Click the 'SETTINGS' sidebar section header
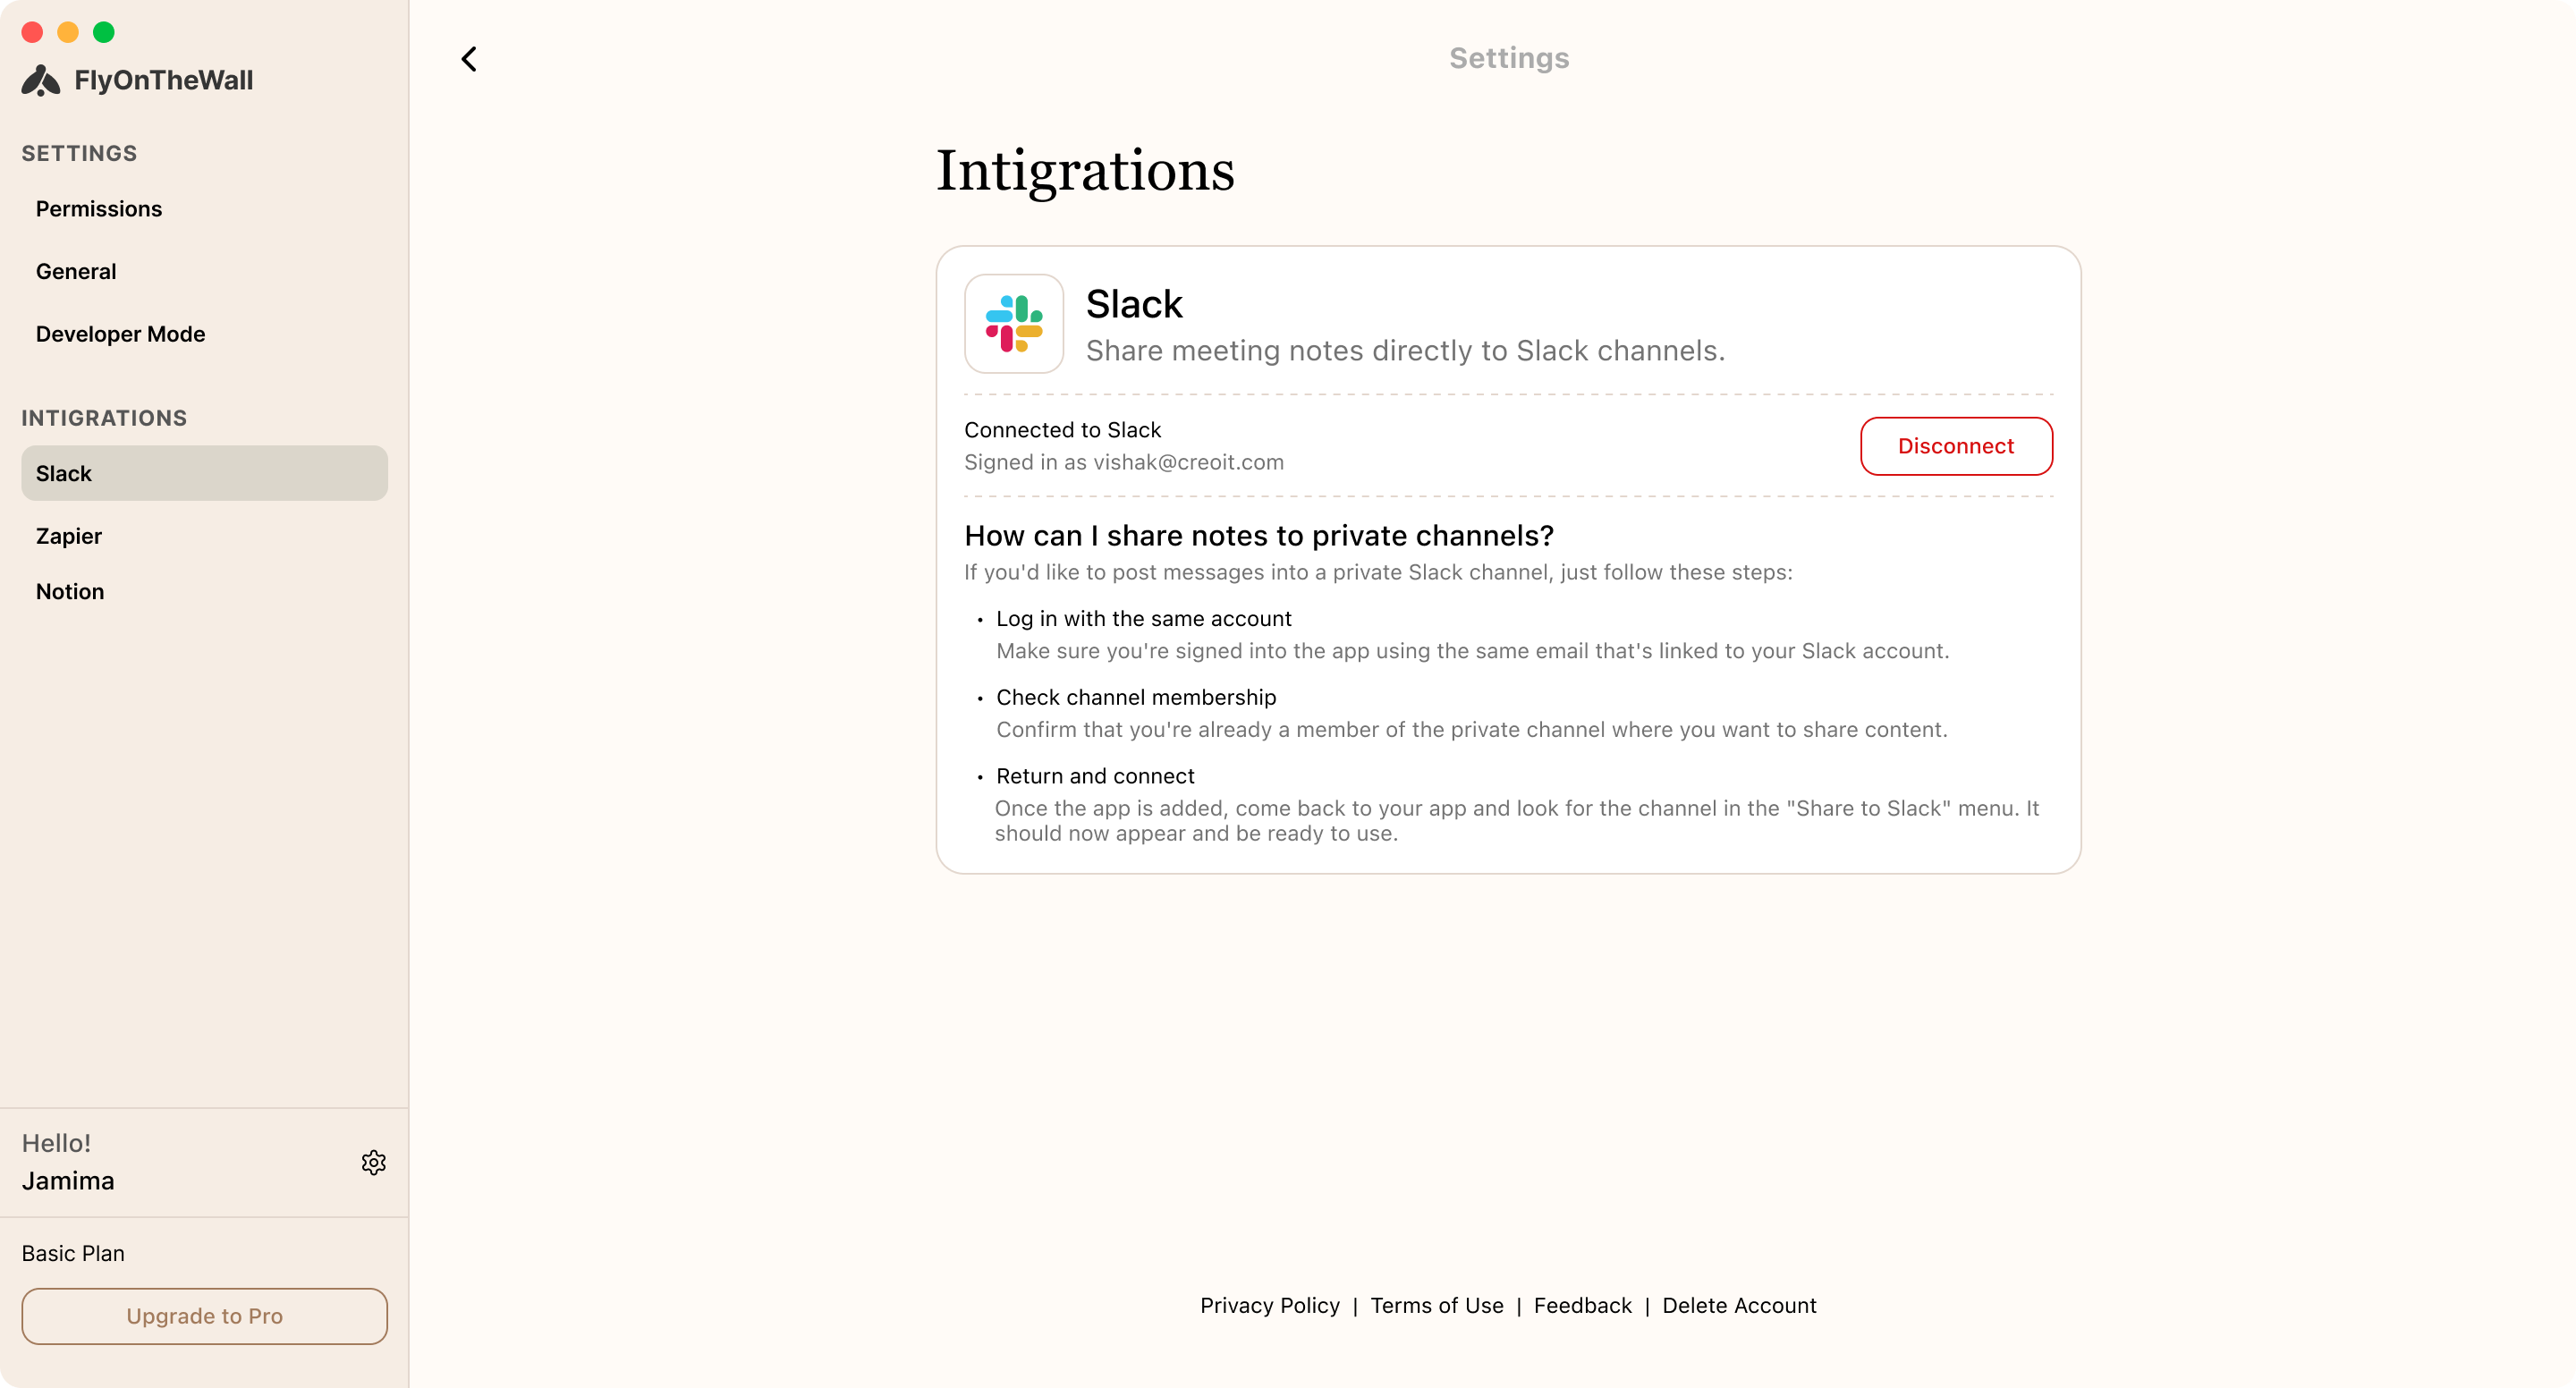 point(79,153)
